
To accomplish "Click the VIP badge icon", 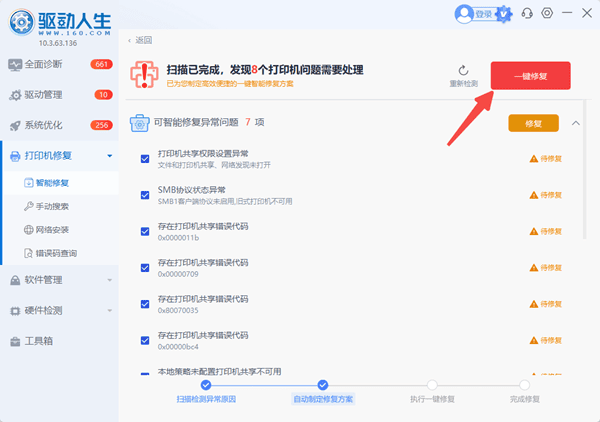I will pos(504,14).
